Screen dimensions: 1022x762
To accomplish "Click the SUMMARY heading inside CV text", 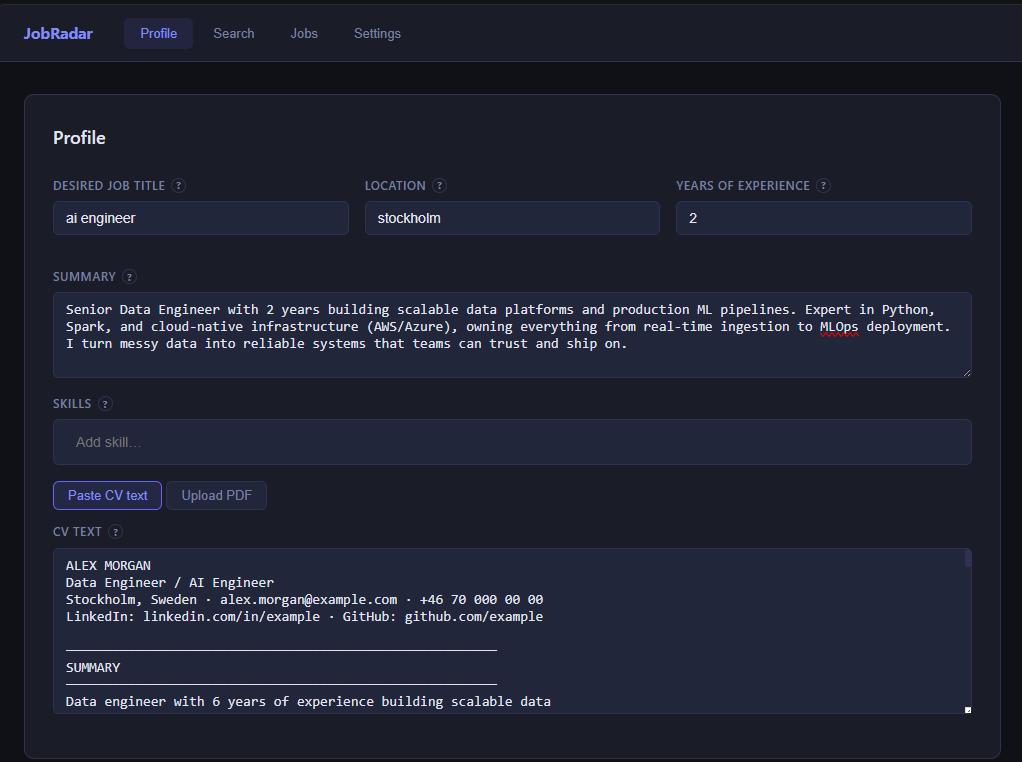I will pos(93,667).
